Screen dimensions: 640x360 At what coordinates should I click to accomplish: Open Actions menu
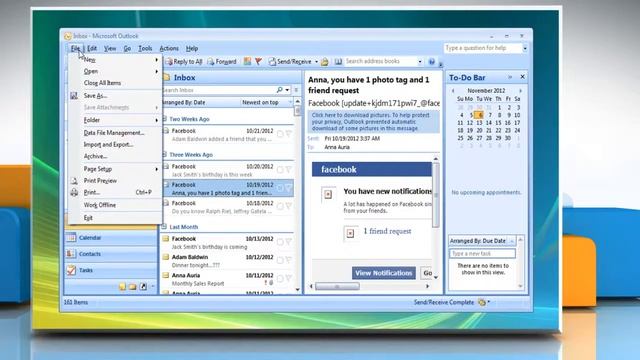click(x=169, y=48)
